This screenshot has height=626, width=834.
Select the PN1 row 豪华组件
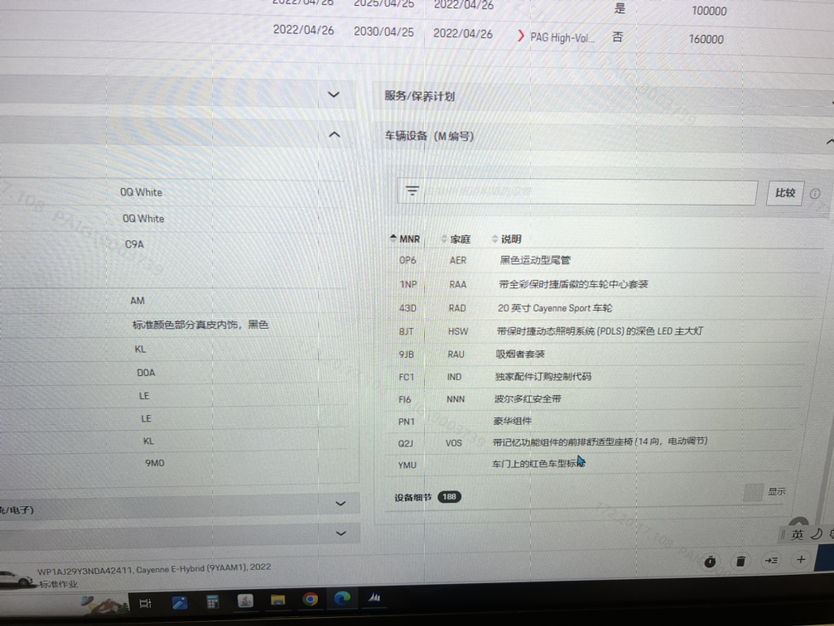(x=591, y=421)
